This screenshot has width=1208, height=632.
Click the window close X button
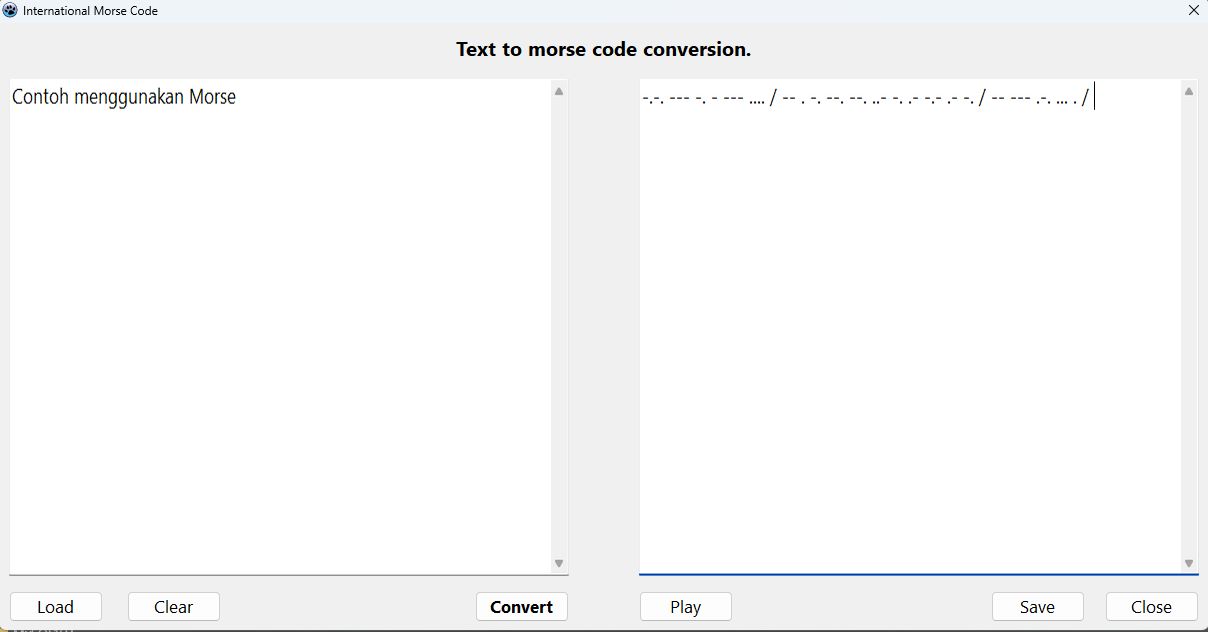[x=1193, y=11]
